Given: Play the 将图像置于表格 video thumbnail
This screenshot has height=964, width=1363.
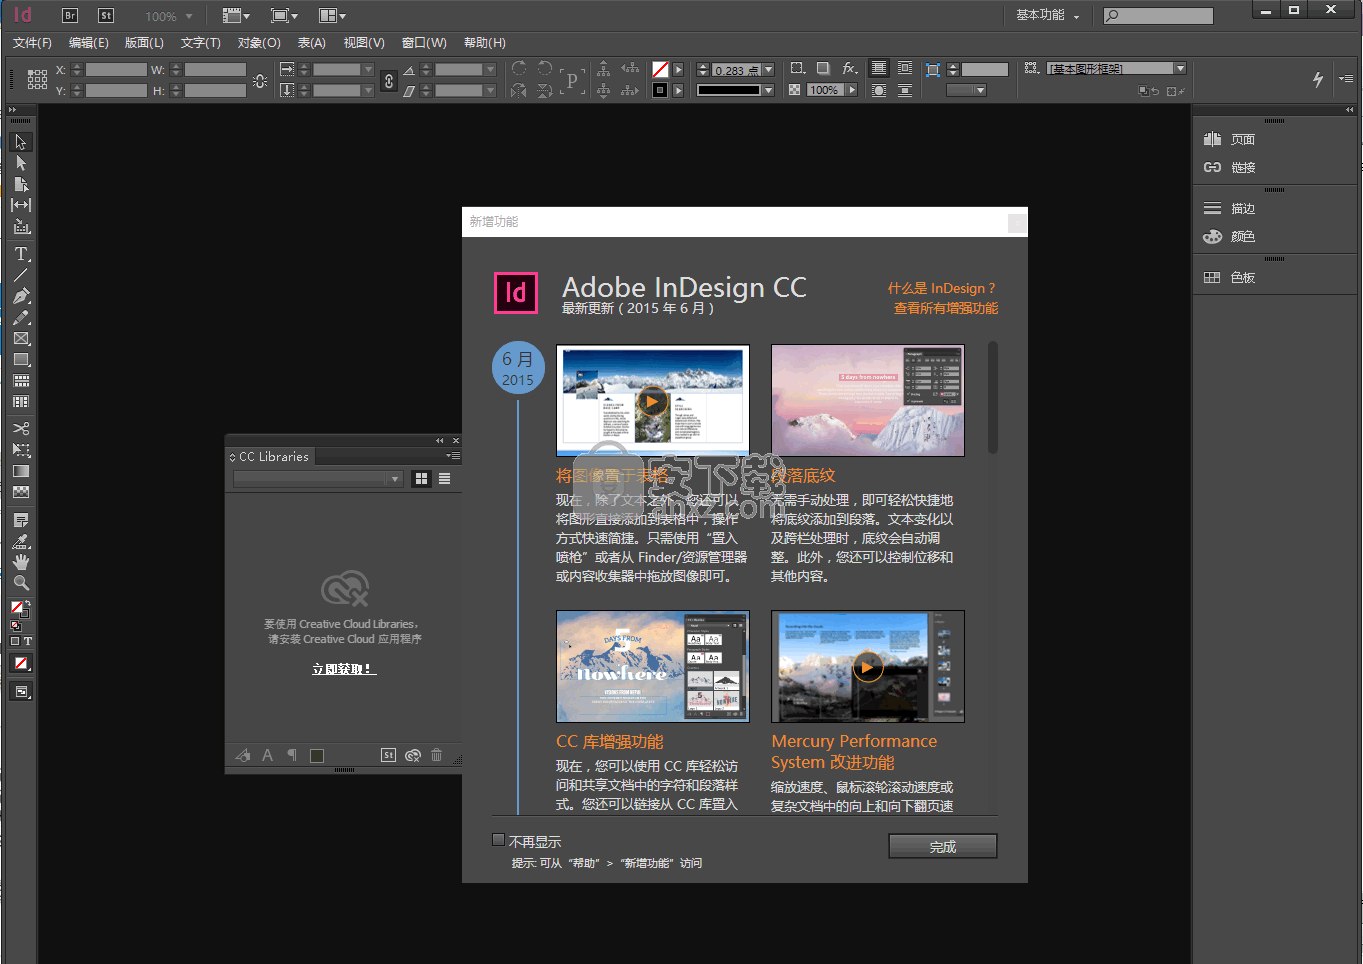Looking at the screenshot, I should [x=652, y=401].
